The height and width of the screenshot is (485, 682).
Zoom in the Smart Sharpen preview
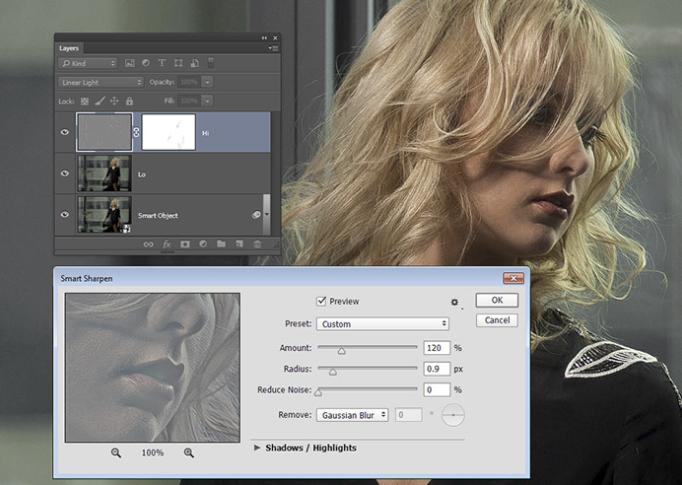(x=189, y=453)
